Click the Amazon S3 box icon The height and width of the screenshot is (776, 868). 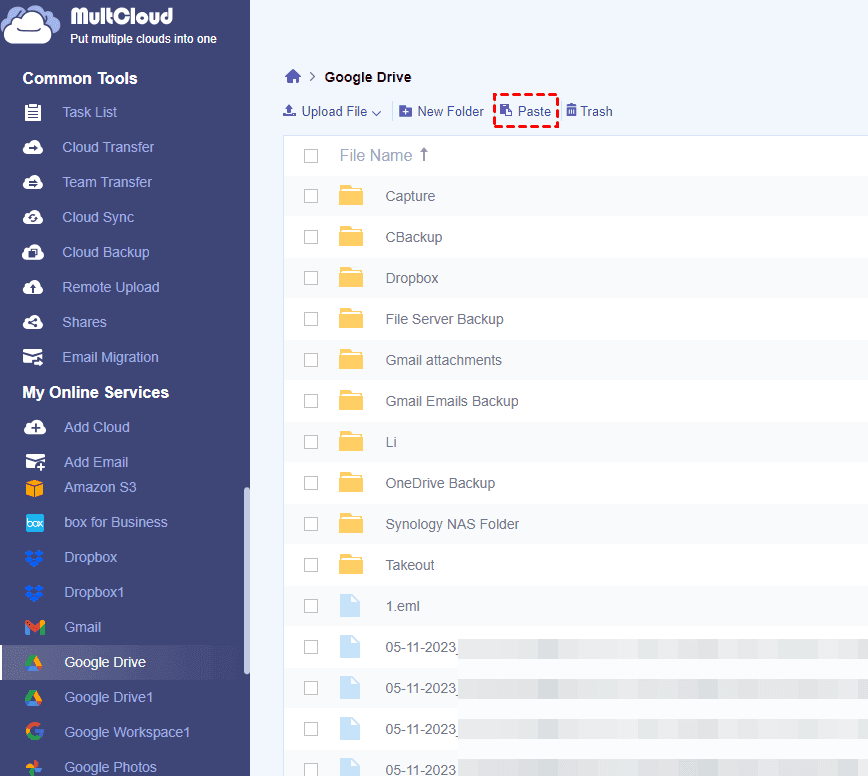(34, 488)
